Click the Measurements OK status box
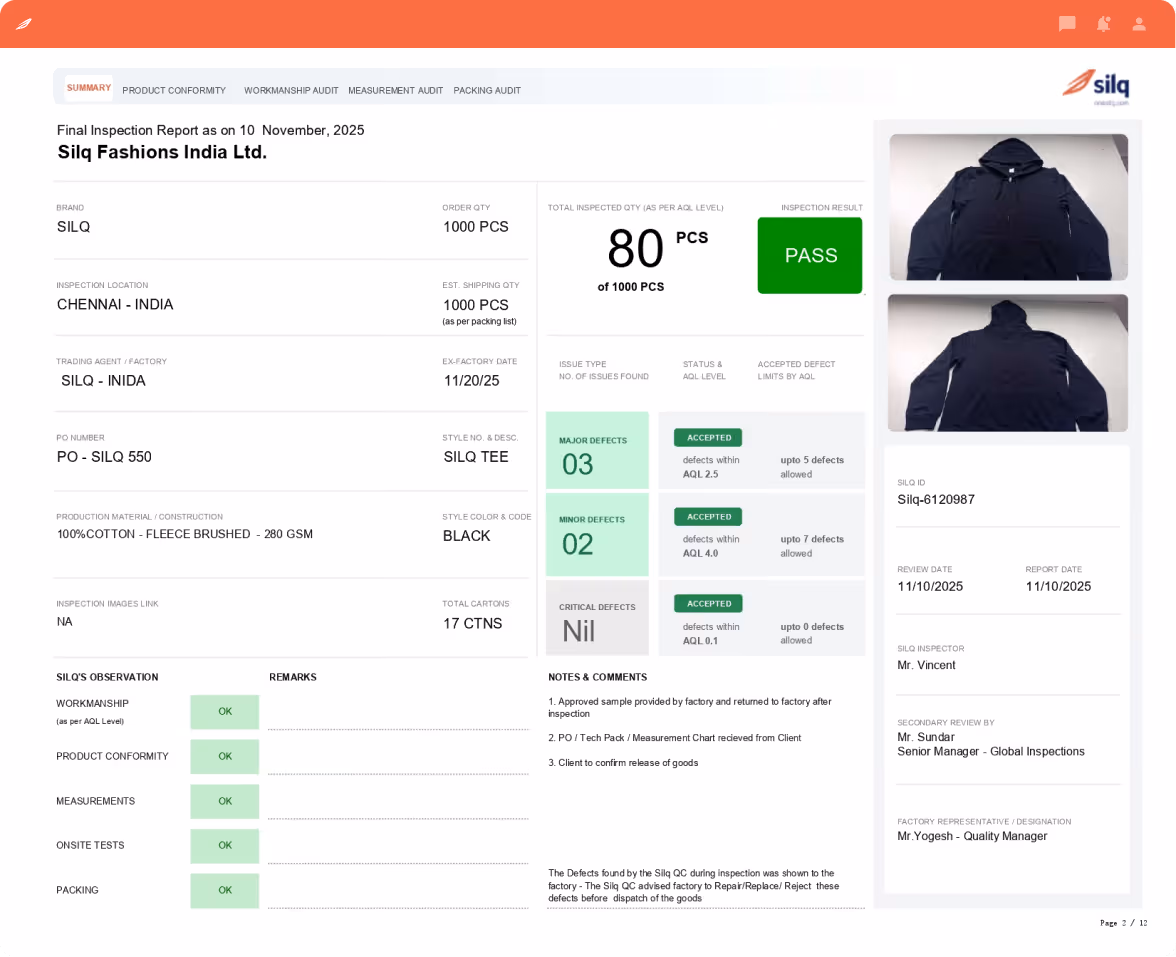The width and height of the screenshot is (1176, 957). 224,802
